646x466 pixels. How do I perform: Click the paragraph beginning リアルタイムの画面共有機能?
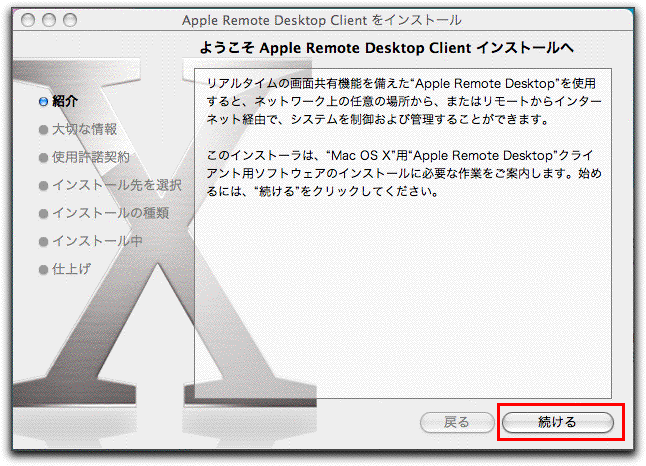click(404, 101)
